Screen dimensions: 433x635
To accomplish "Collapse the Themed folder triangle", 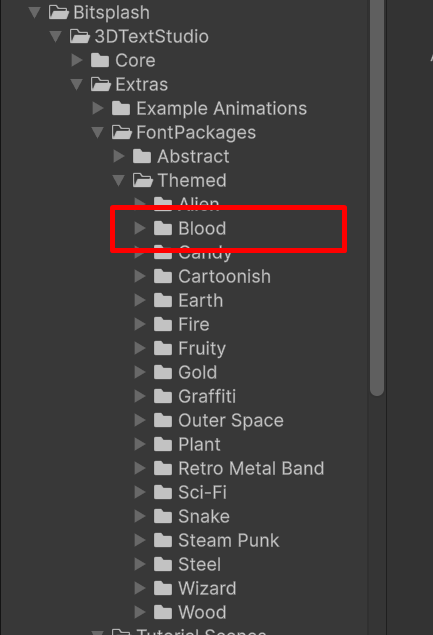I will click(118, 181).
